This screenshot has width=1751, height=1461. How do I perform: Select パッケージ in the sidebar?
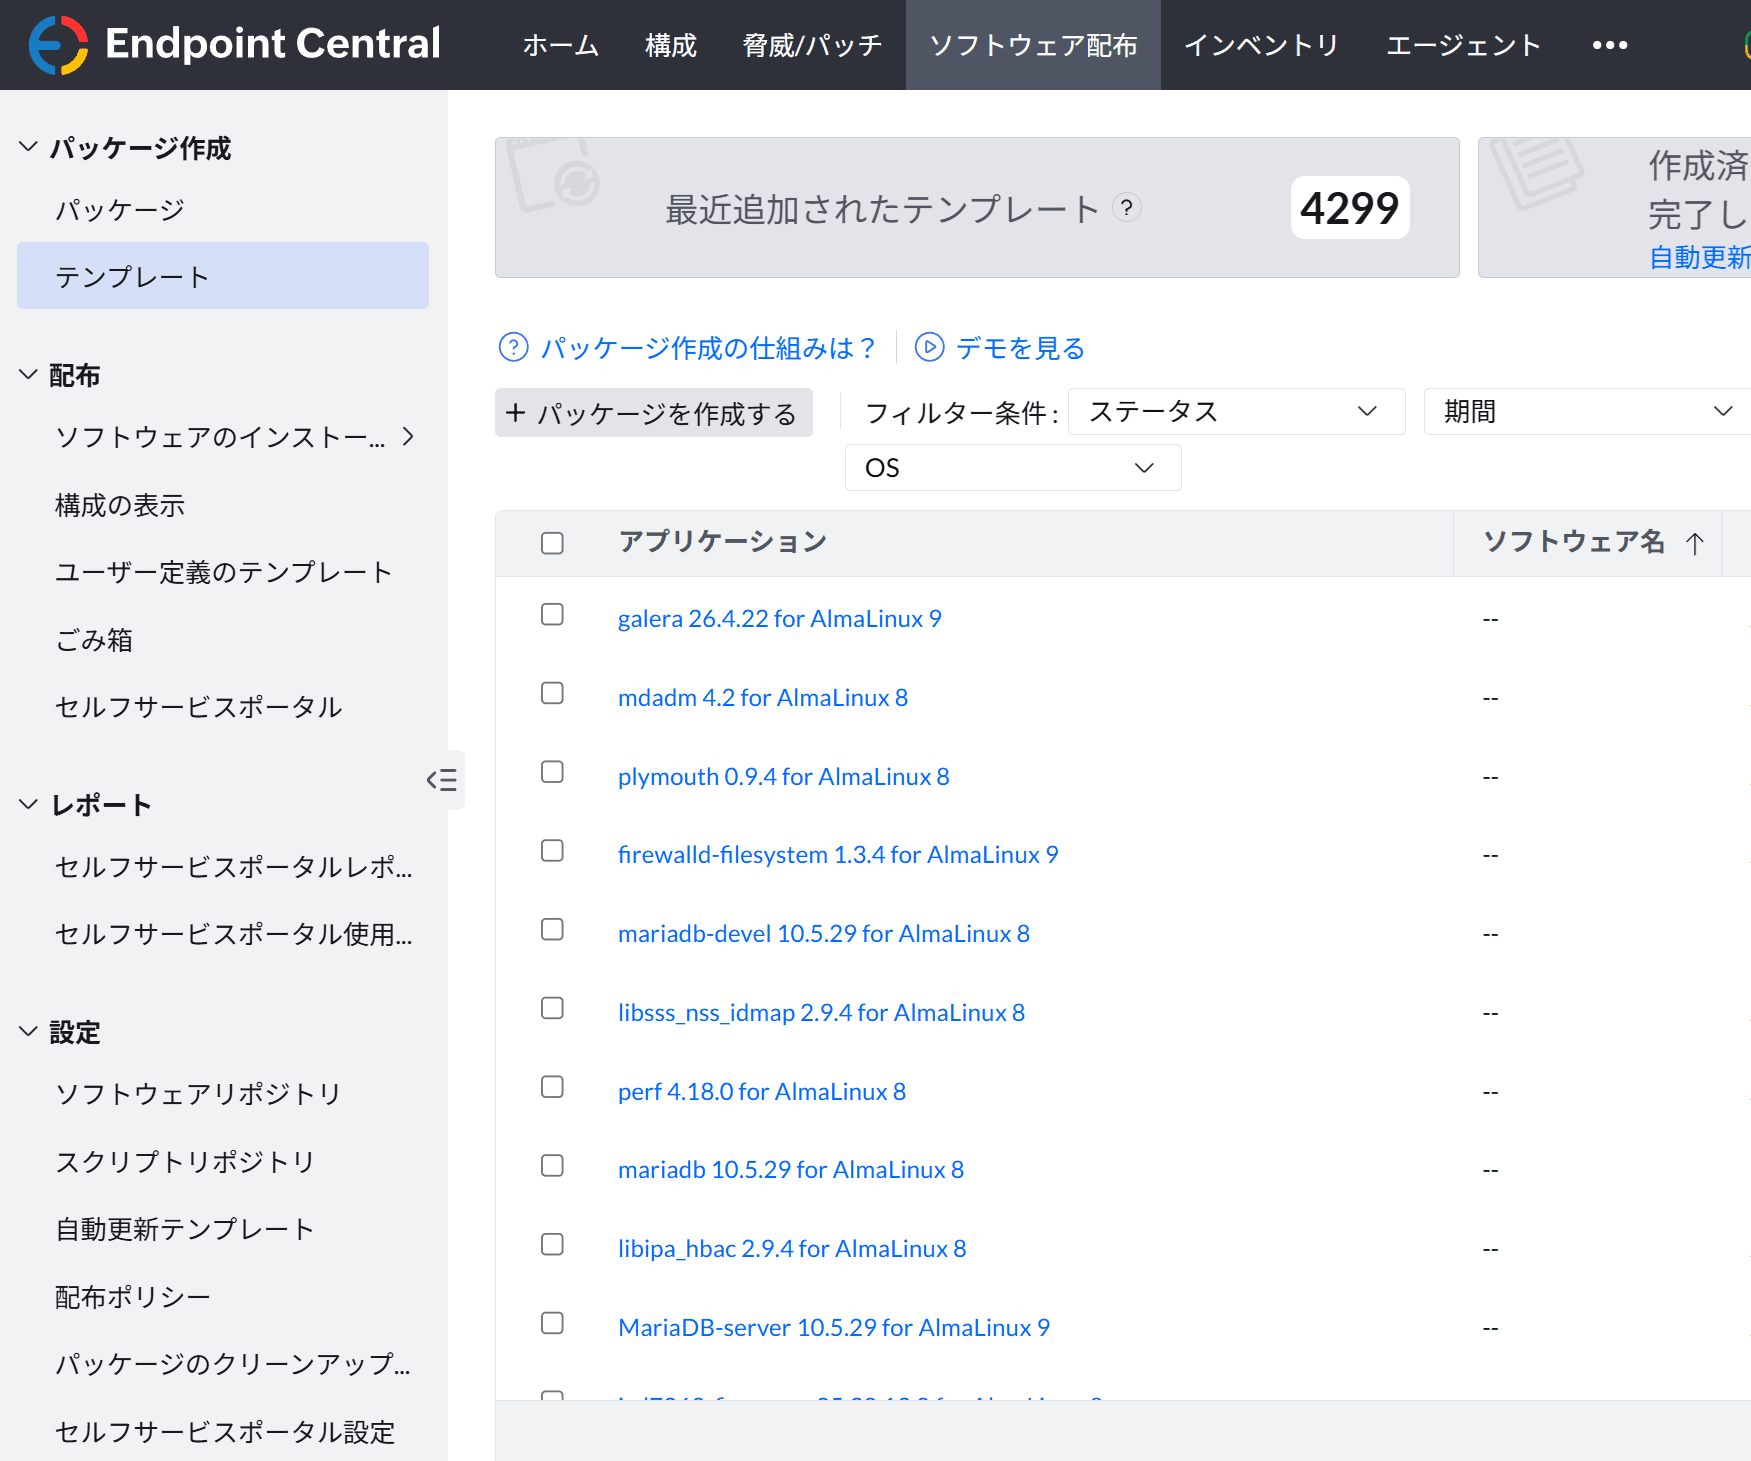(x=120, y=210)
